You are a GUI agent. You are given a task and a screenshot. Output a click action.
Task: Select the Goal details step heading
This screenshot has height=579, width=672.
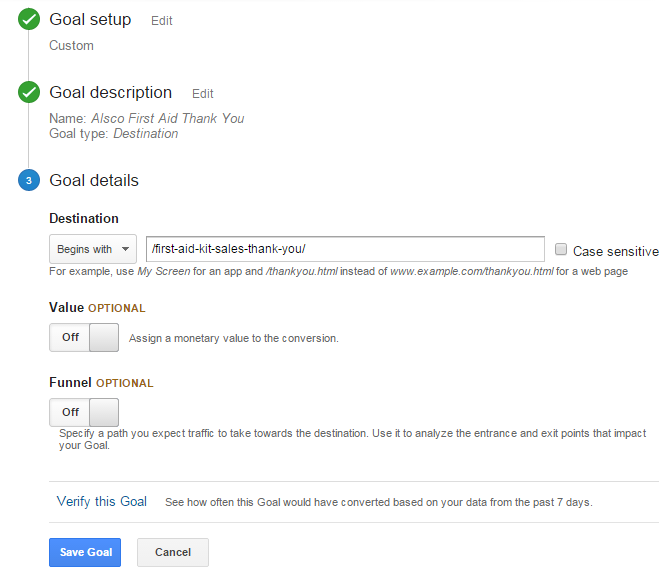[94, 181]
